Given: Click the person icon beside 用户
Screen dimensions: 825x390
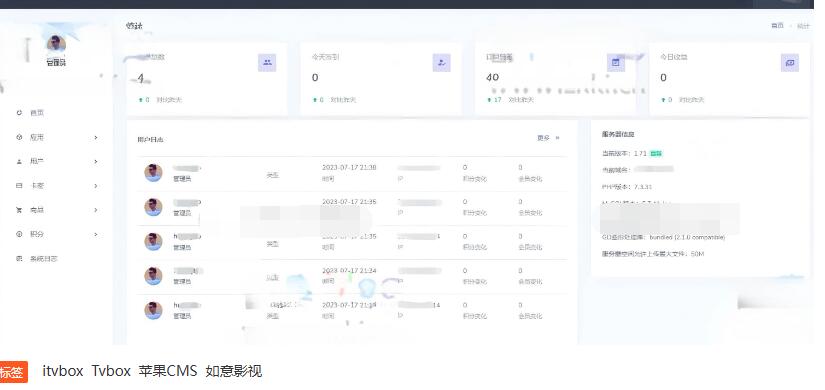Looking at the screenshot, I should pos(19,161).
